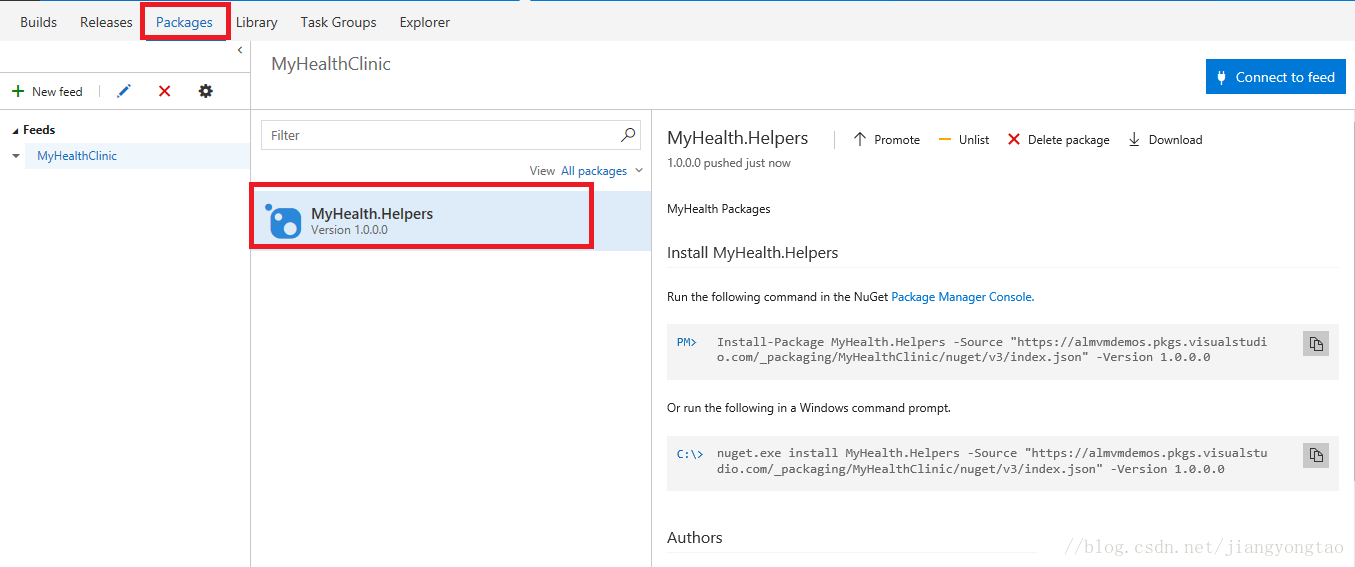Click the pencil edit feed icon
The height and width of the screenshot is (567, 1355).
(x=124, y=91)
